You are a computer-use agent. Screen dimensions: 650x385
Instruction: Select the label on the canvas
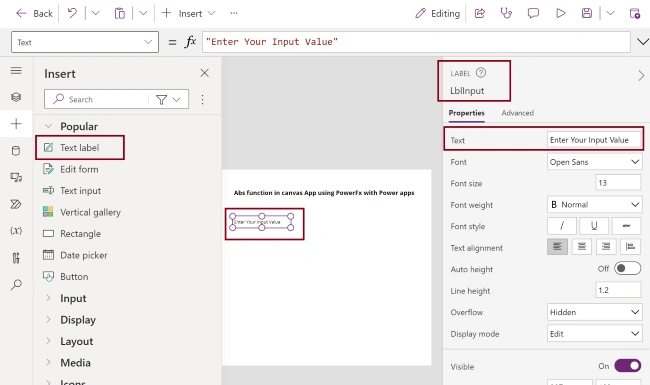262,222
